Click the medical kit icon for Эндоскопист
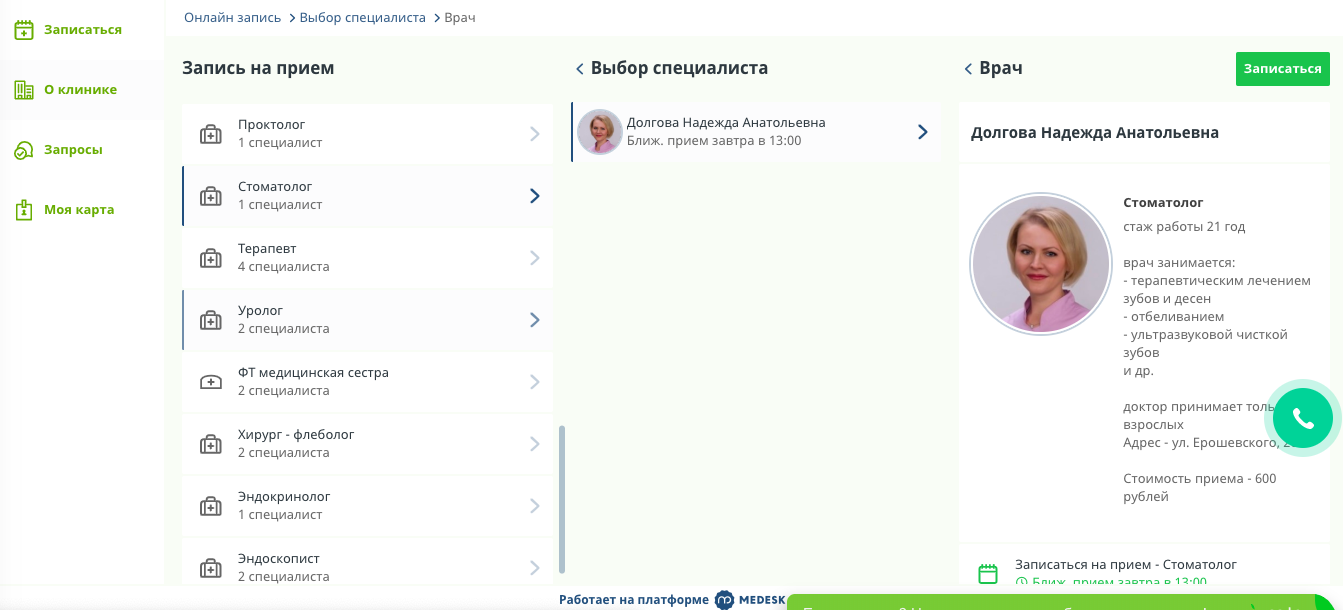1343x610 pixels. click(211, 568)
